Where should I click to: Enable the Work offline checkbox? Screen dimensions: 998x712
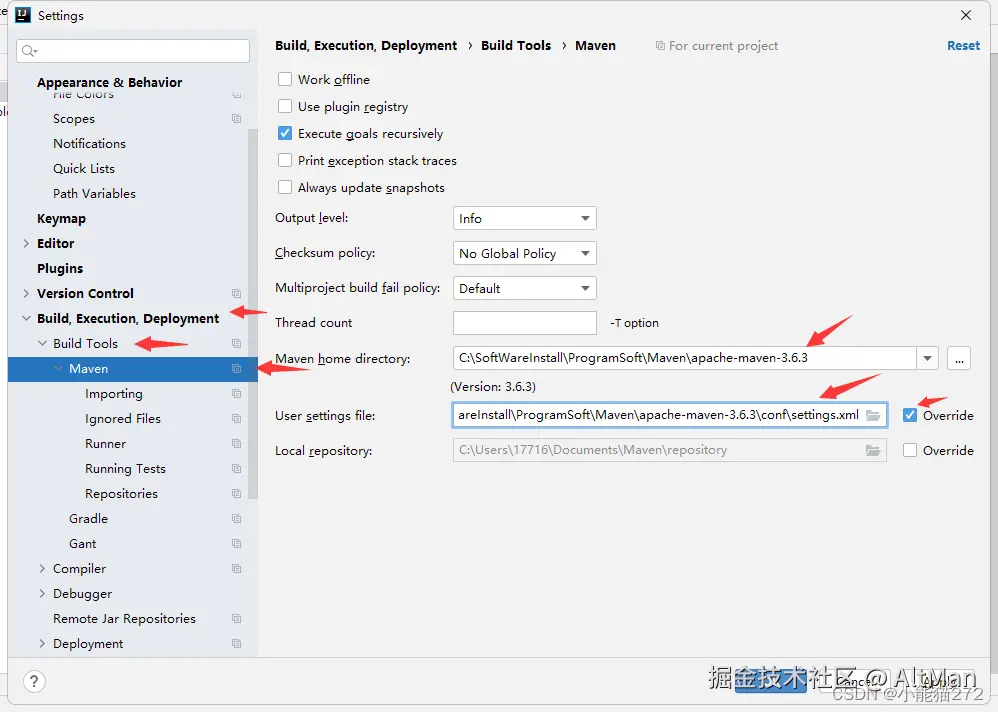tap(285, 80)
